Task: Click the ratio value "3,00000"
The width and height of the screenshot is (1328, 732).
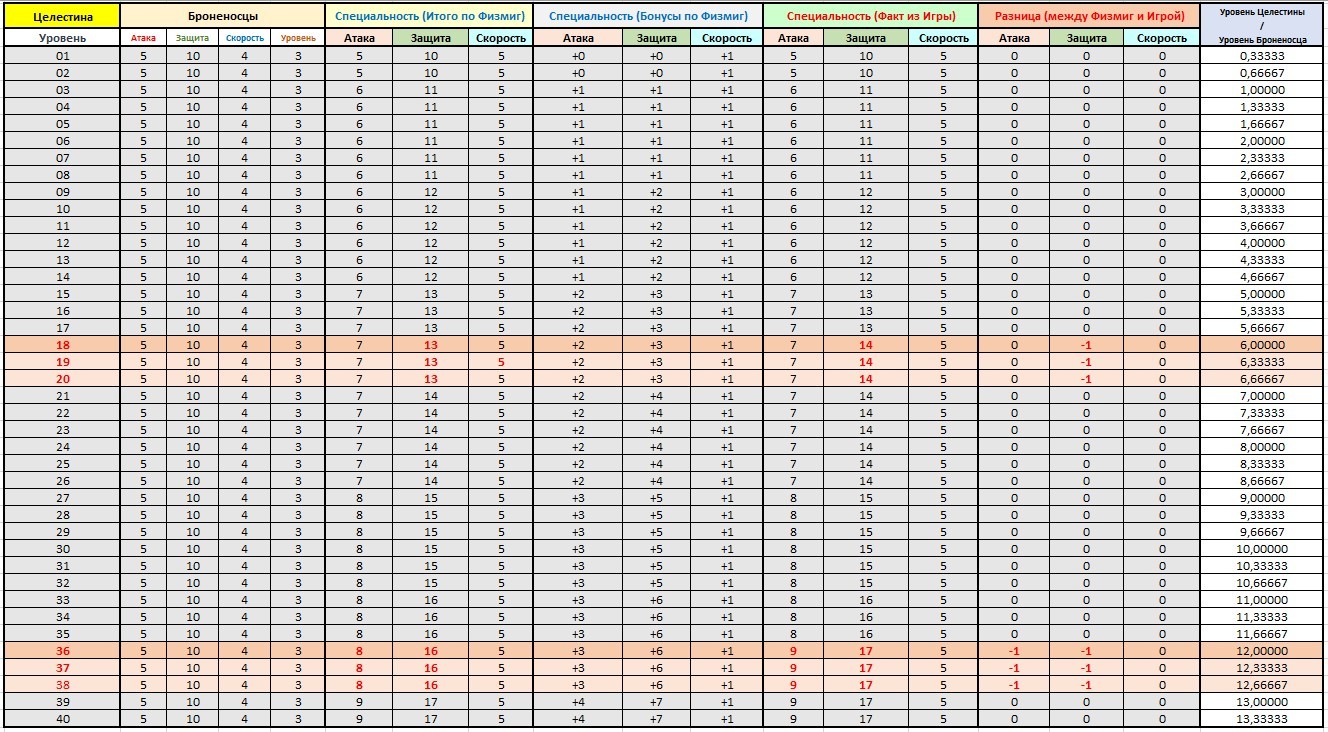Action: pos(1262,192)
